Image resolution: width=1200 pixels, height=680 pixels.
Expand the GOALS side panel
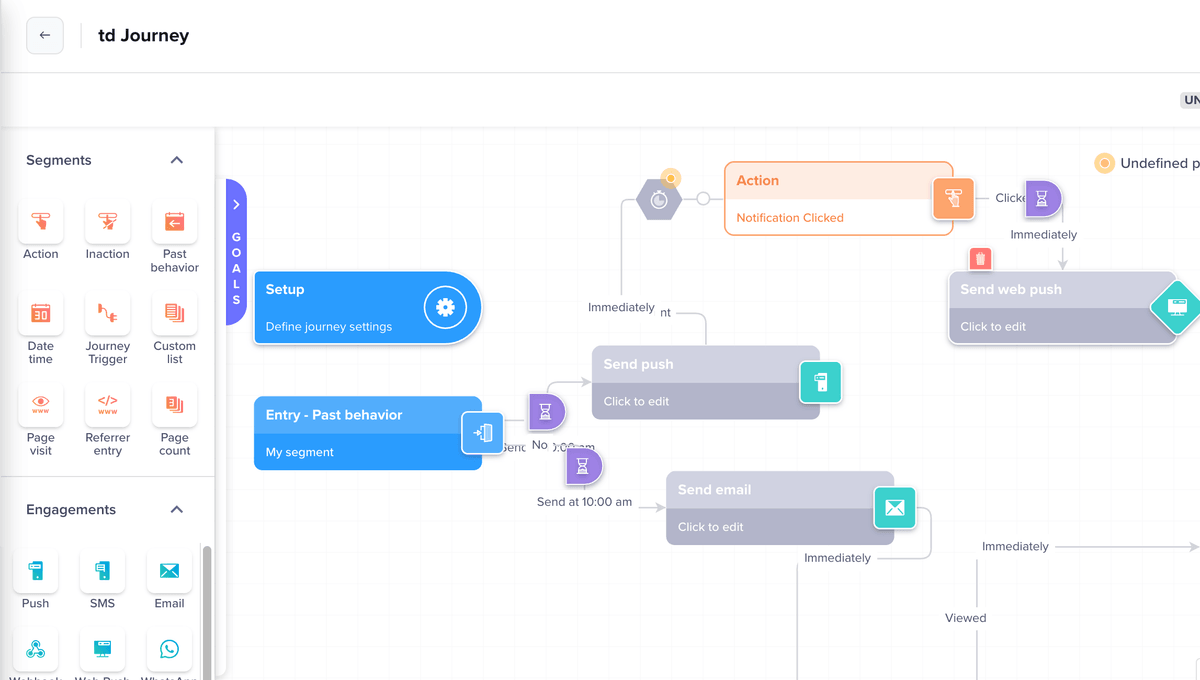pos(236,252)
